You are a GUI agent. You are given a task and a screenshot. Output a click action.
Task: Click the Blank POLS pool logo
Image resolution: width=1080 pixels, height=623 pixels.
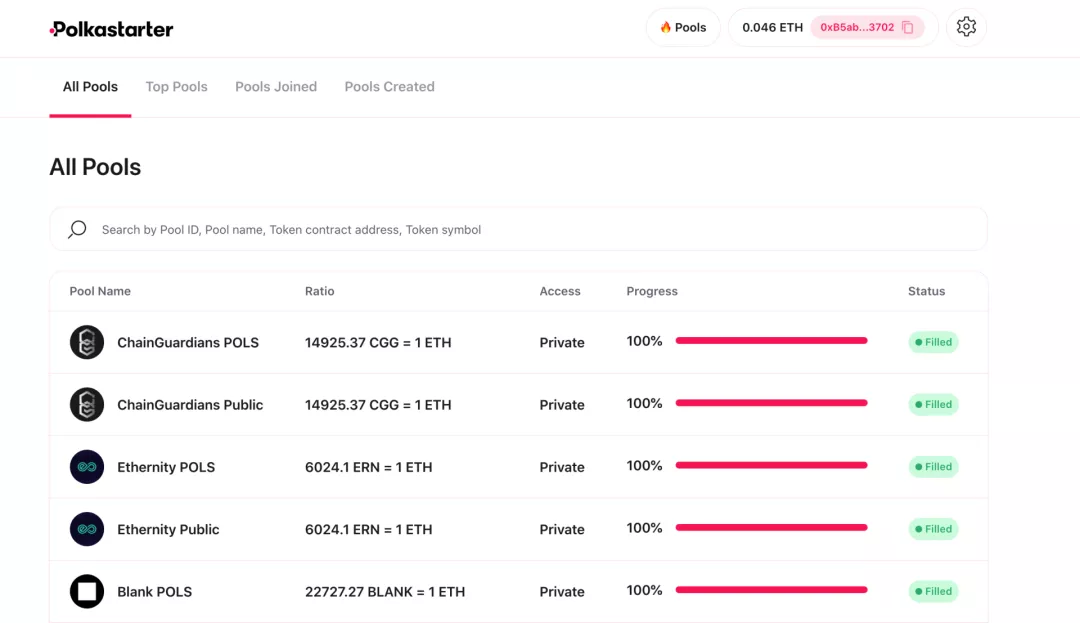[x=87, y=591]
